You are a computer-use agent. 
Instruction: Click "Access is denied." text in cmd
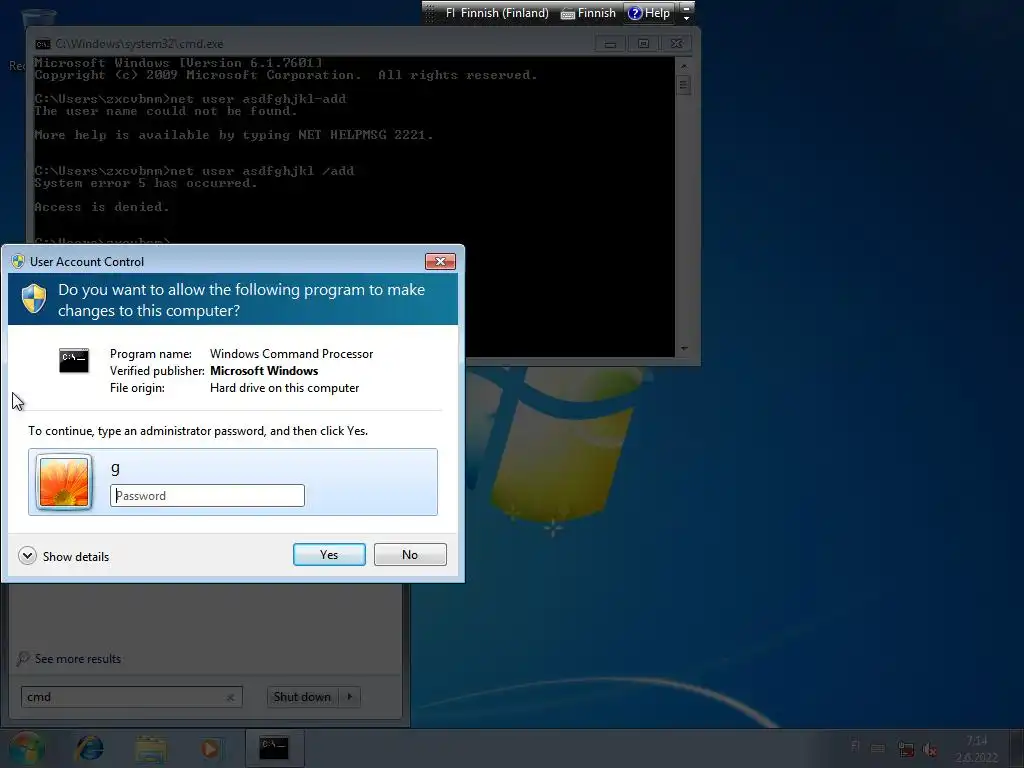click(102, 207)
